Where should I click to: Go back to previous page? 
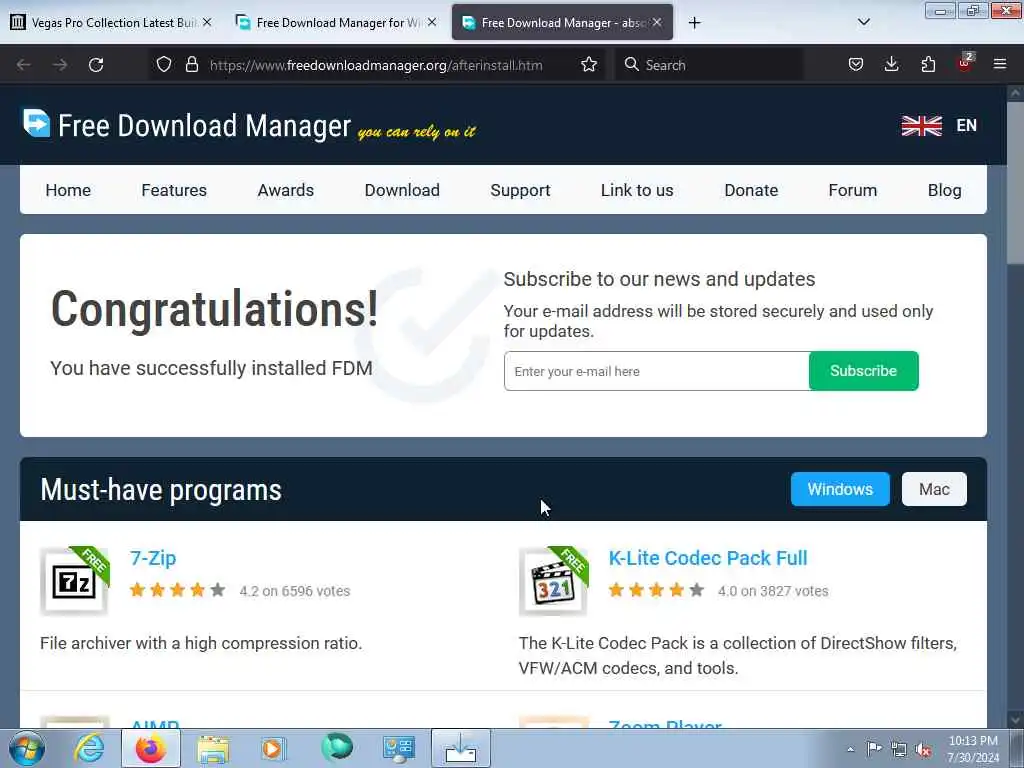click(24, 65)
